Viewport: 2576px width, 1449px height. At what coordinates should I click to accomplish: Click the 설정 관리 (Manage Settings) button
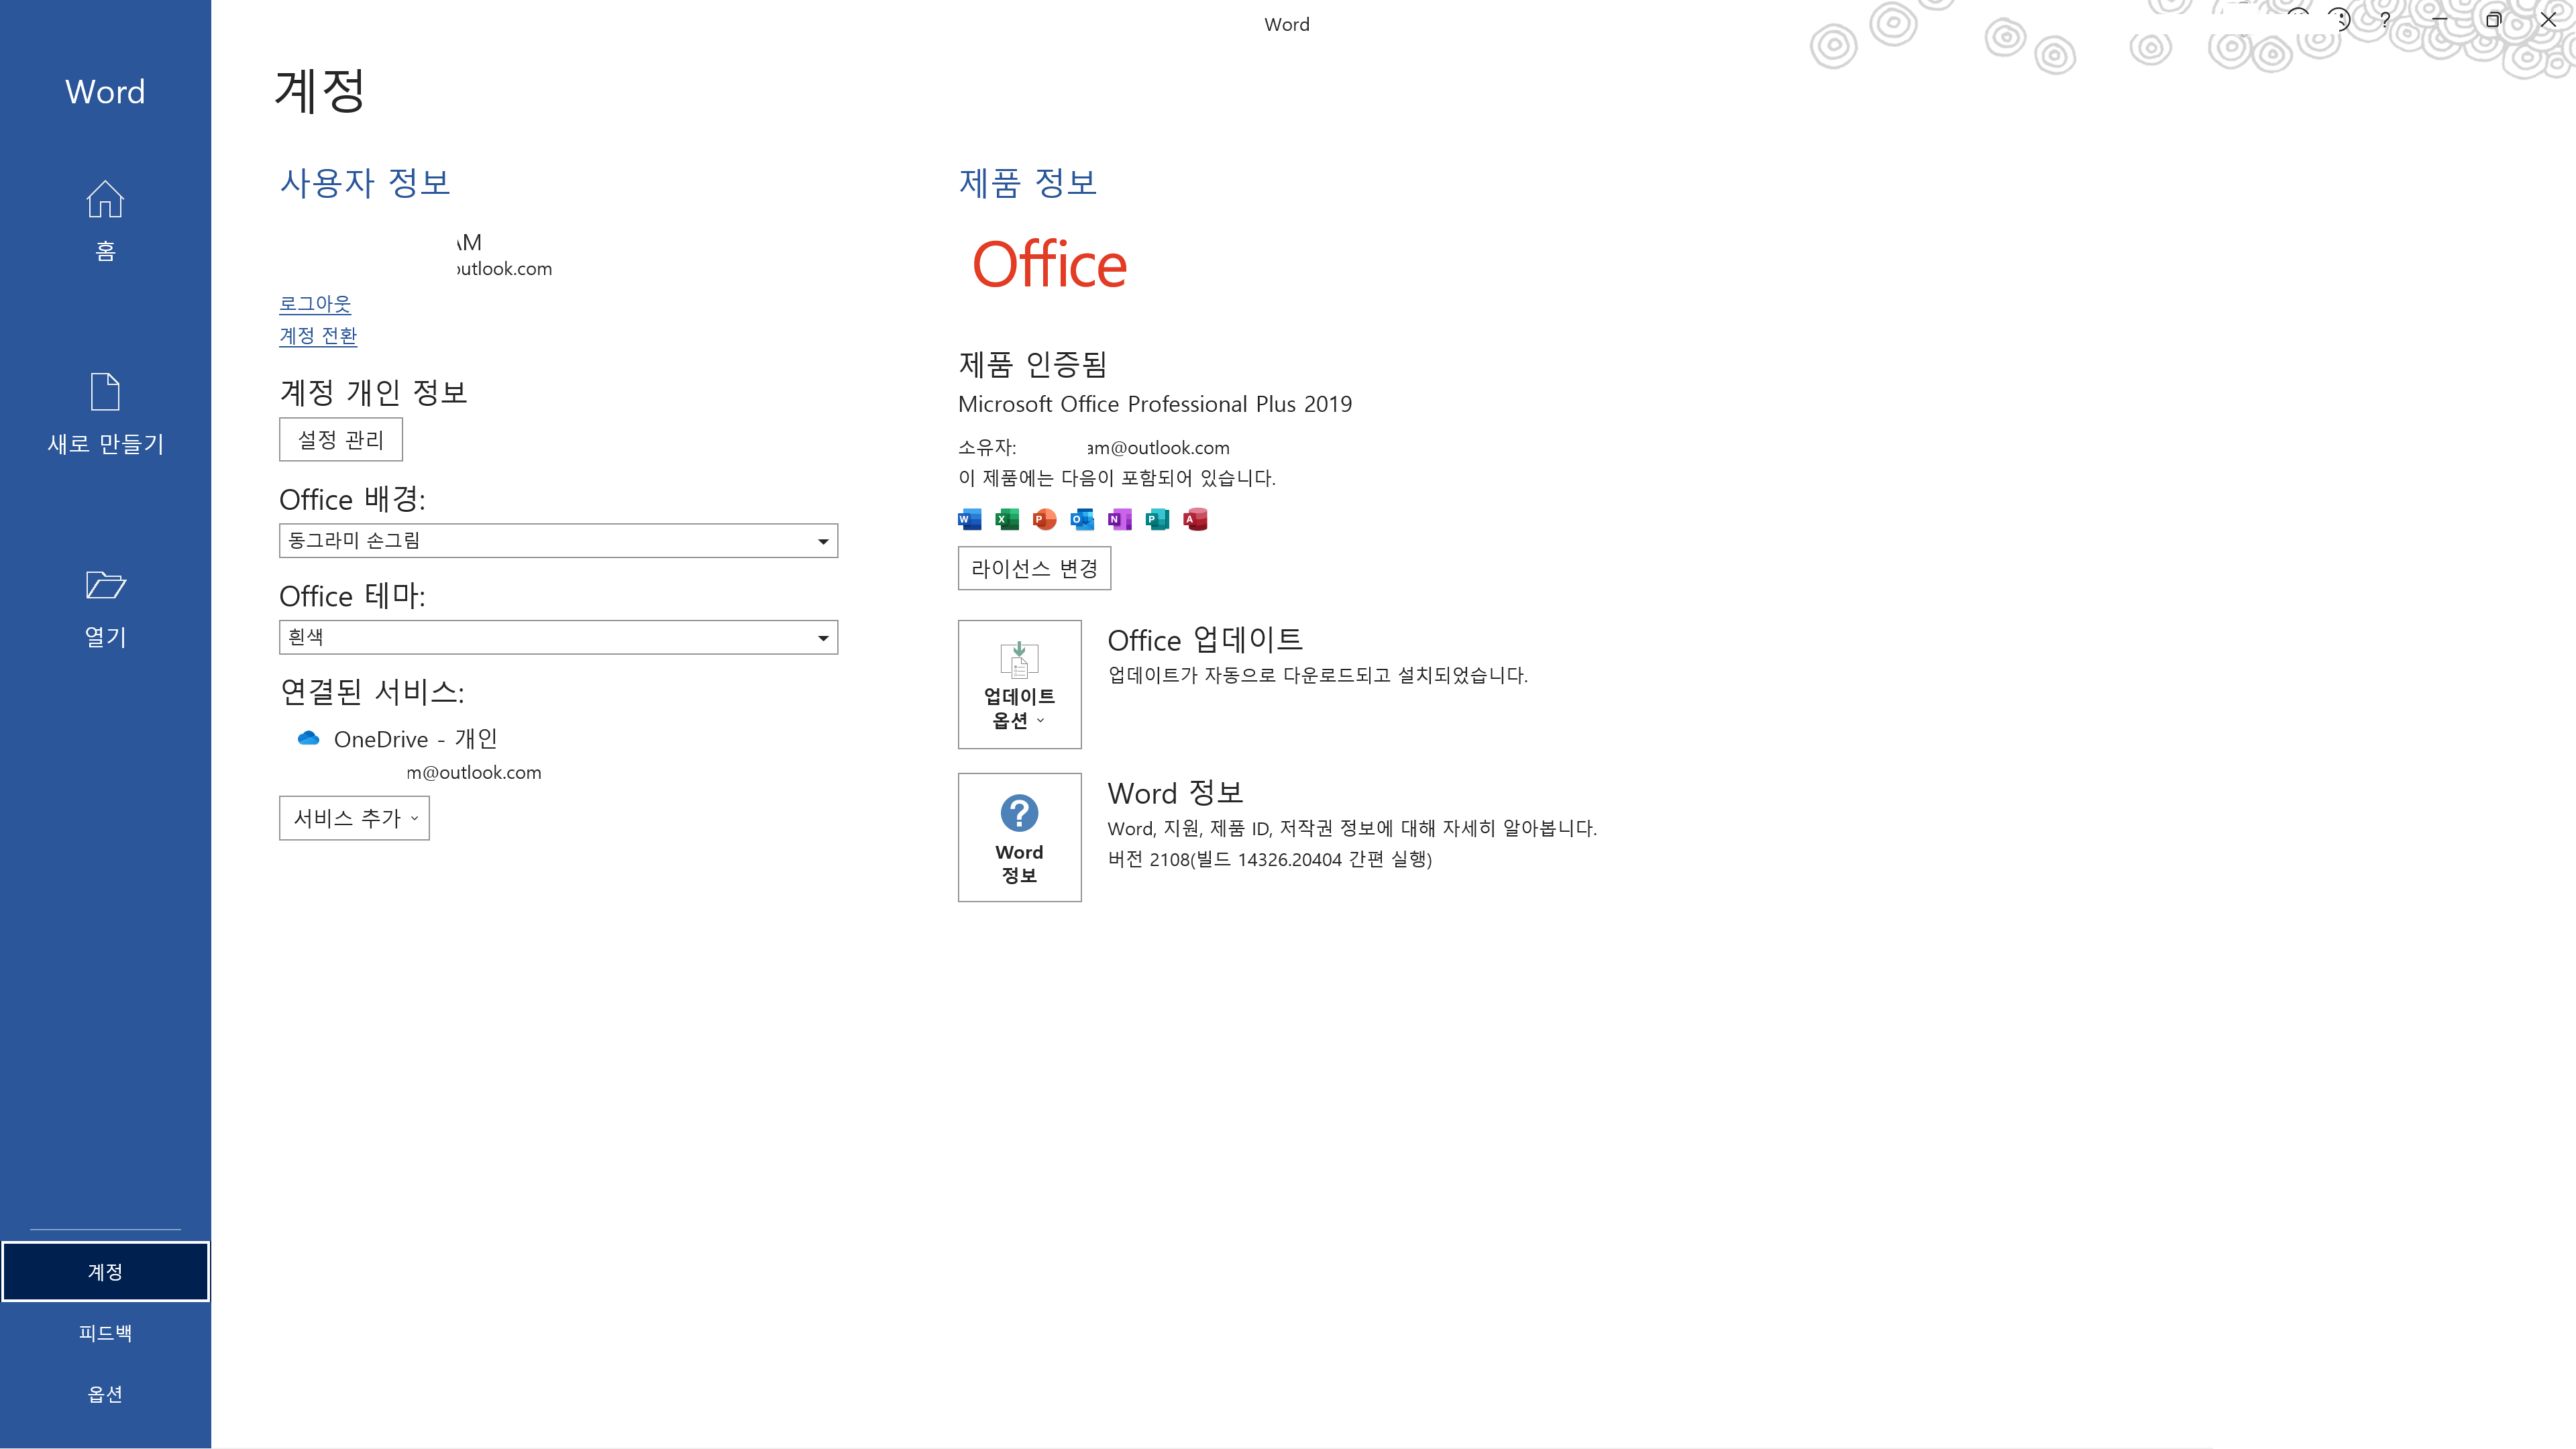pos(340,439)
